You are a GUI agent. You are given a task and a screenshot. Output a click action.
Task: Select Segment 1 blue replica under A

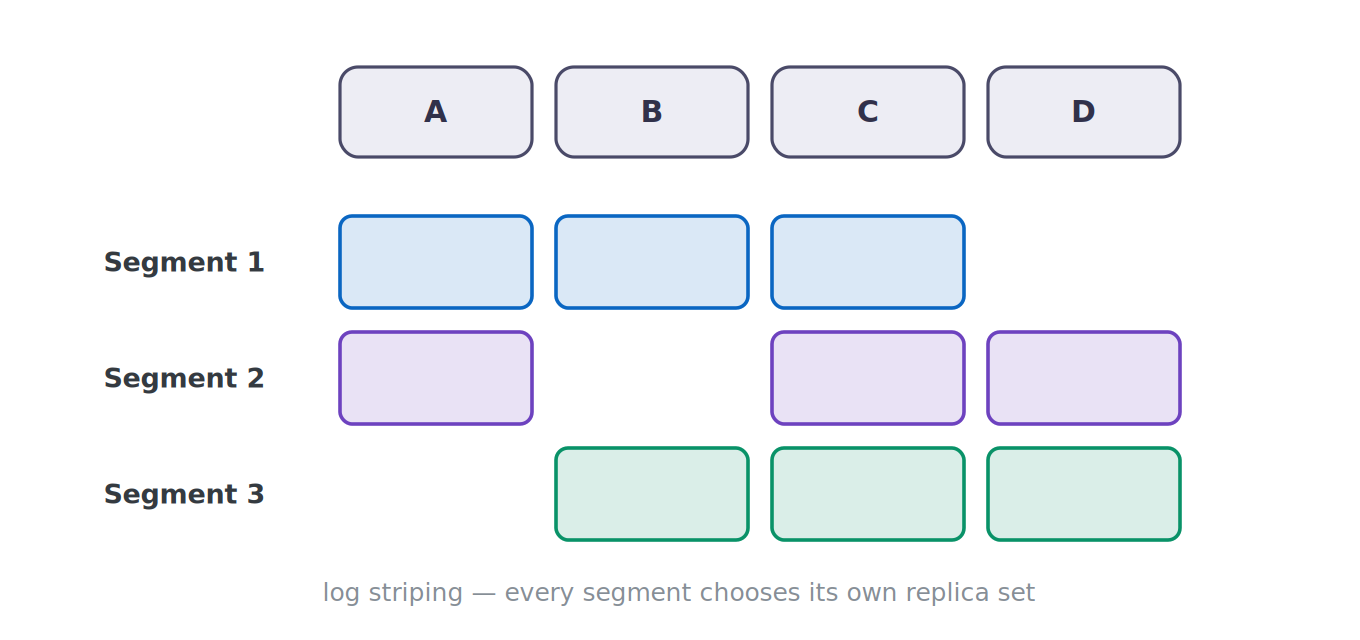tap(436, 262)
